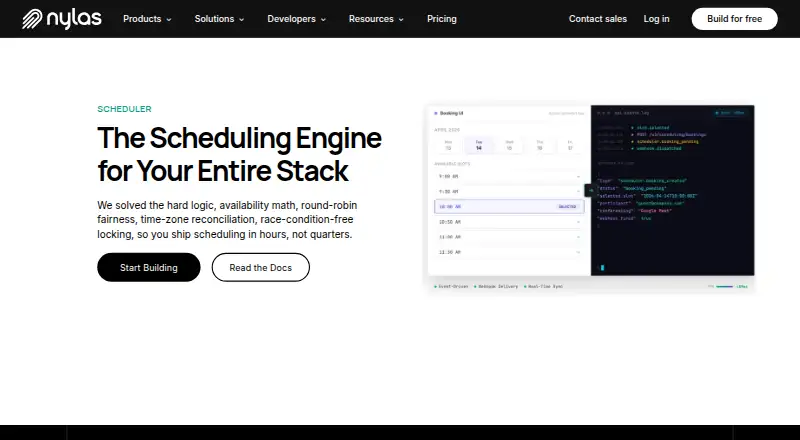Choose the 11:30 AM slot
Image resolution: width=800 pixels, height=440 pixels.
point(509,252)
